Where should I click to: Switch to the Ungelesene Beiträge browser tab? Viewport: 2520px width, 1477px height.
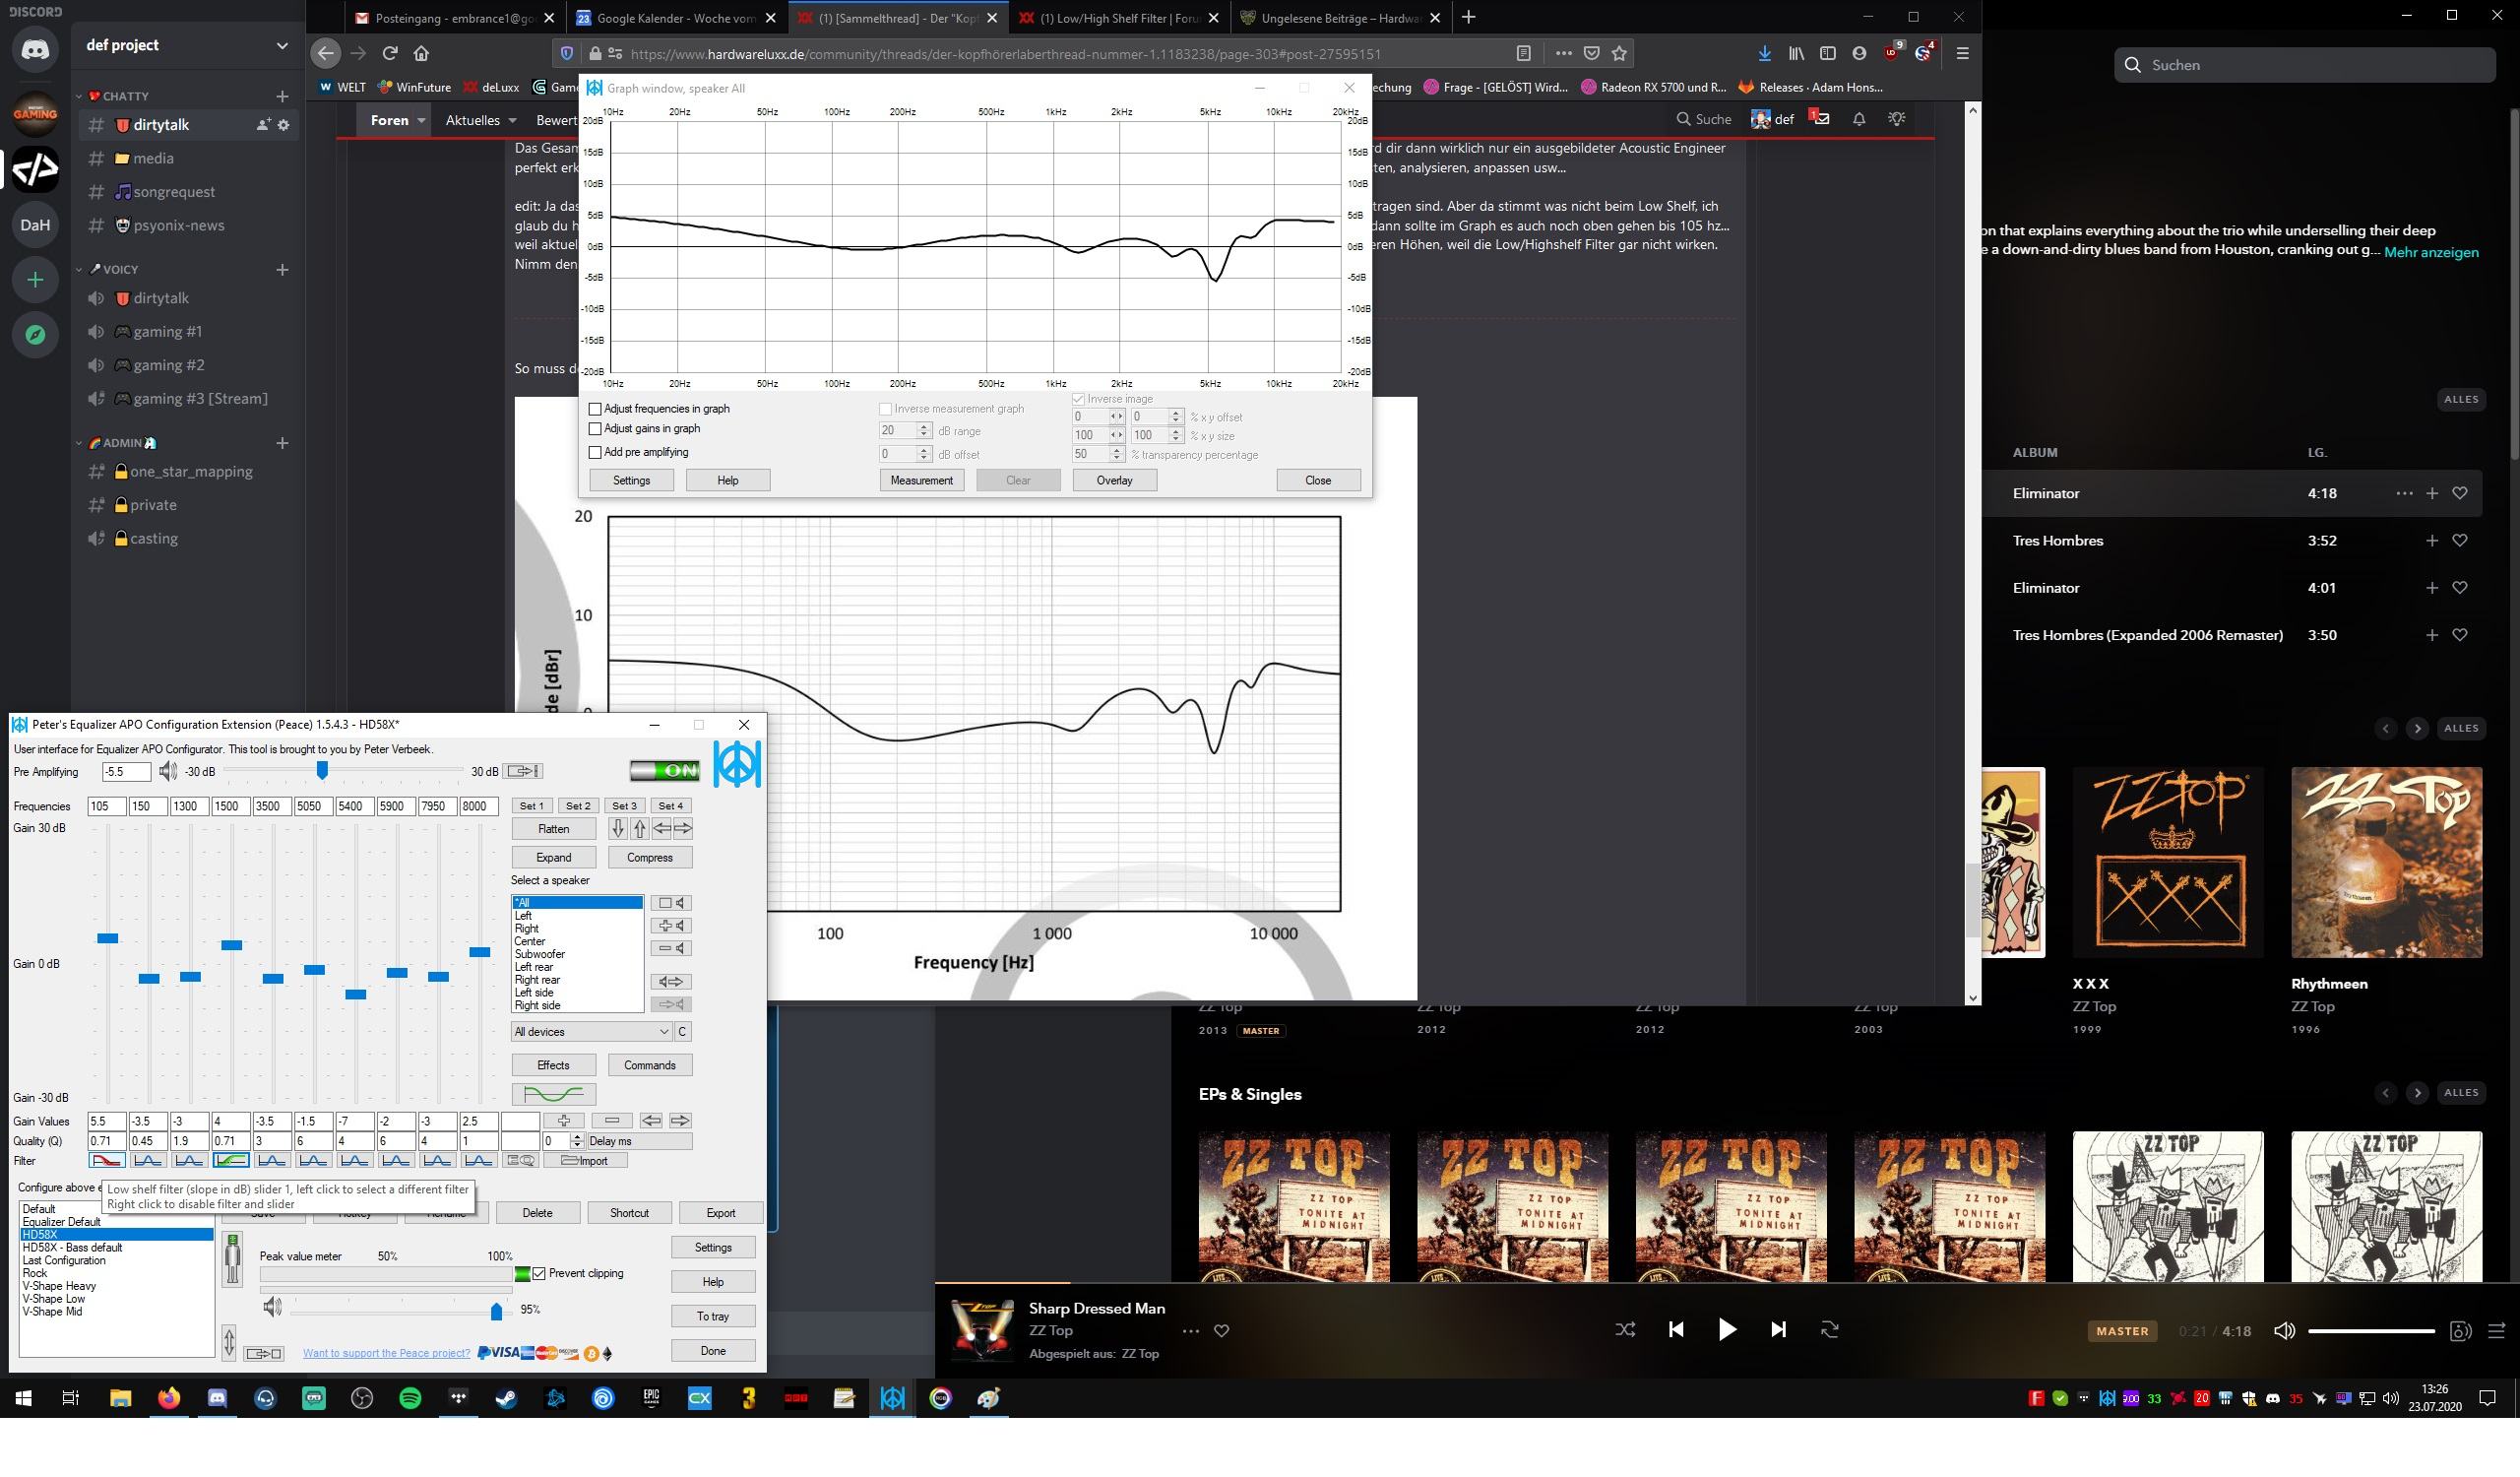(1341, 18)
